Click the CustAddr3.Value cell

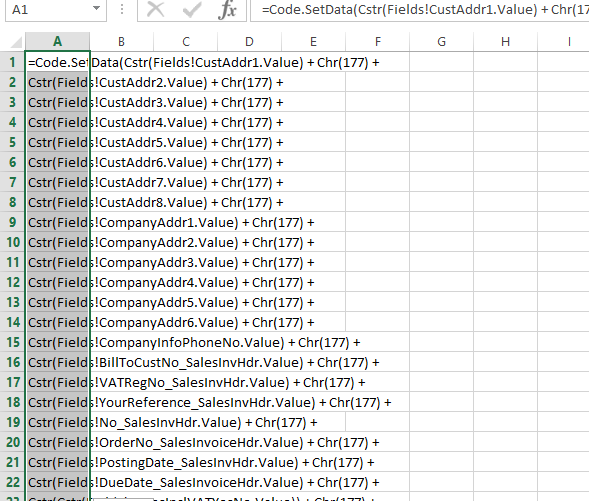pyautogui.click(x=57, y=102)
